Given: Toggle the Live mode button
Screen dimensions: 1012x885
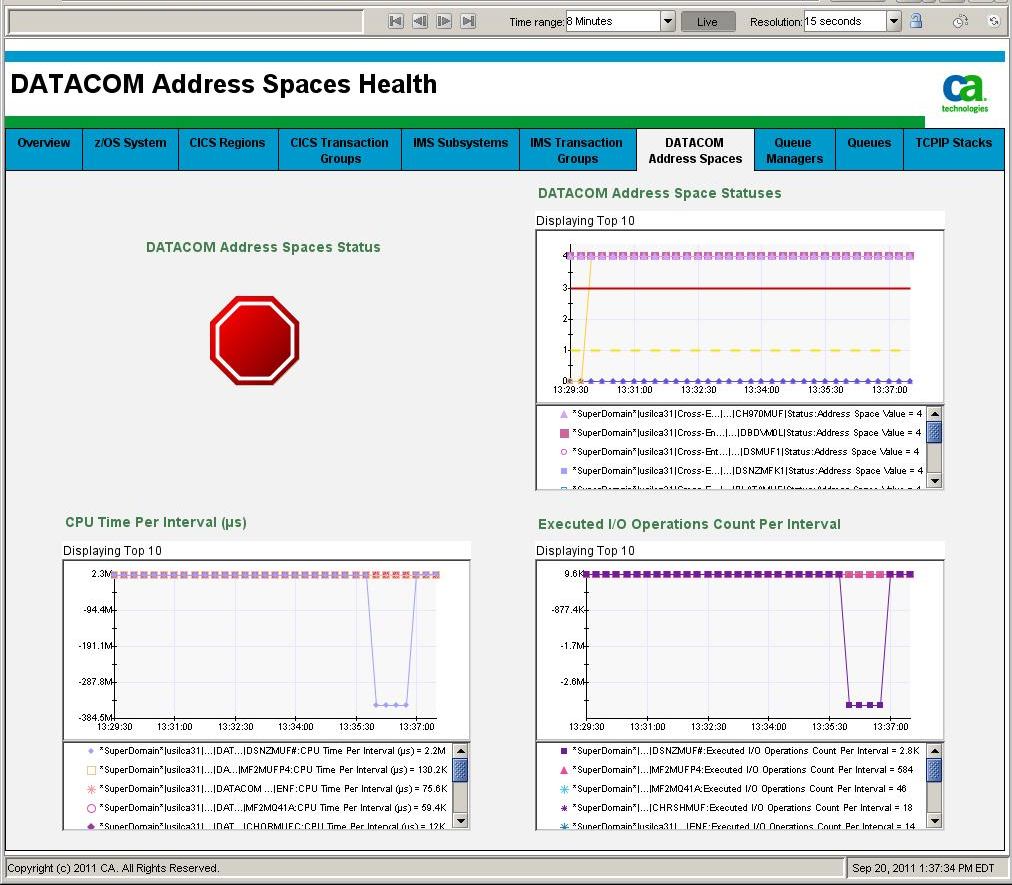Looking at the screenshot, I should [x=707, y=22].
